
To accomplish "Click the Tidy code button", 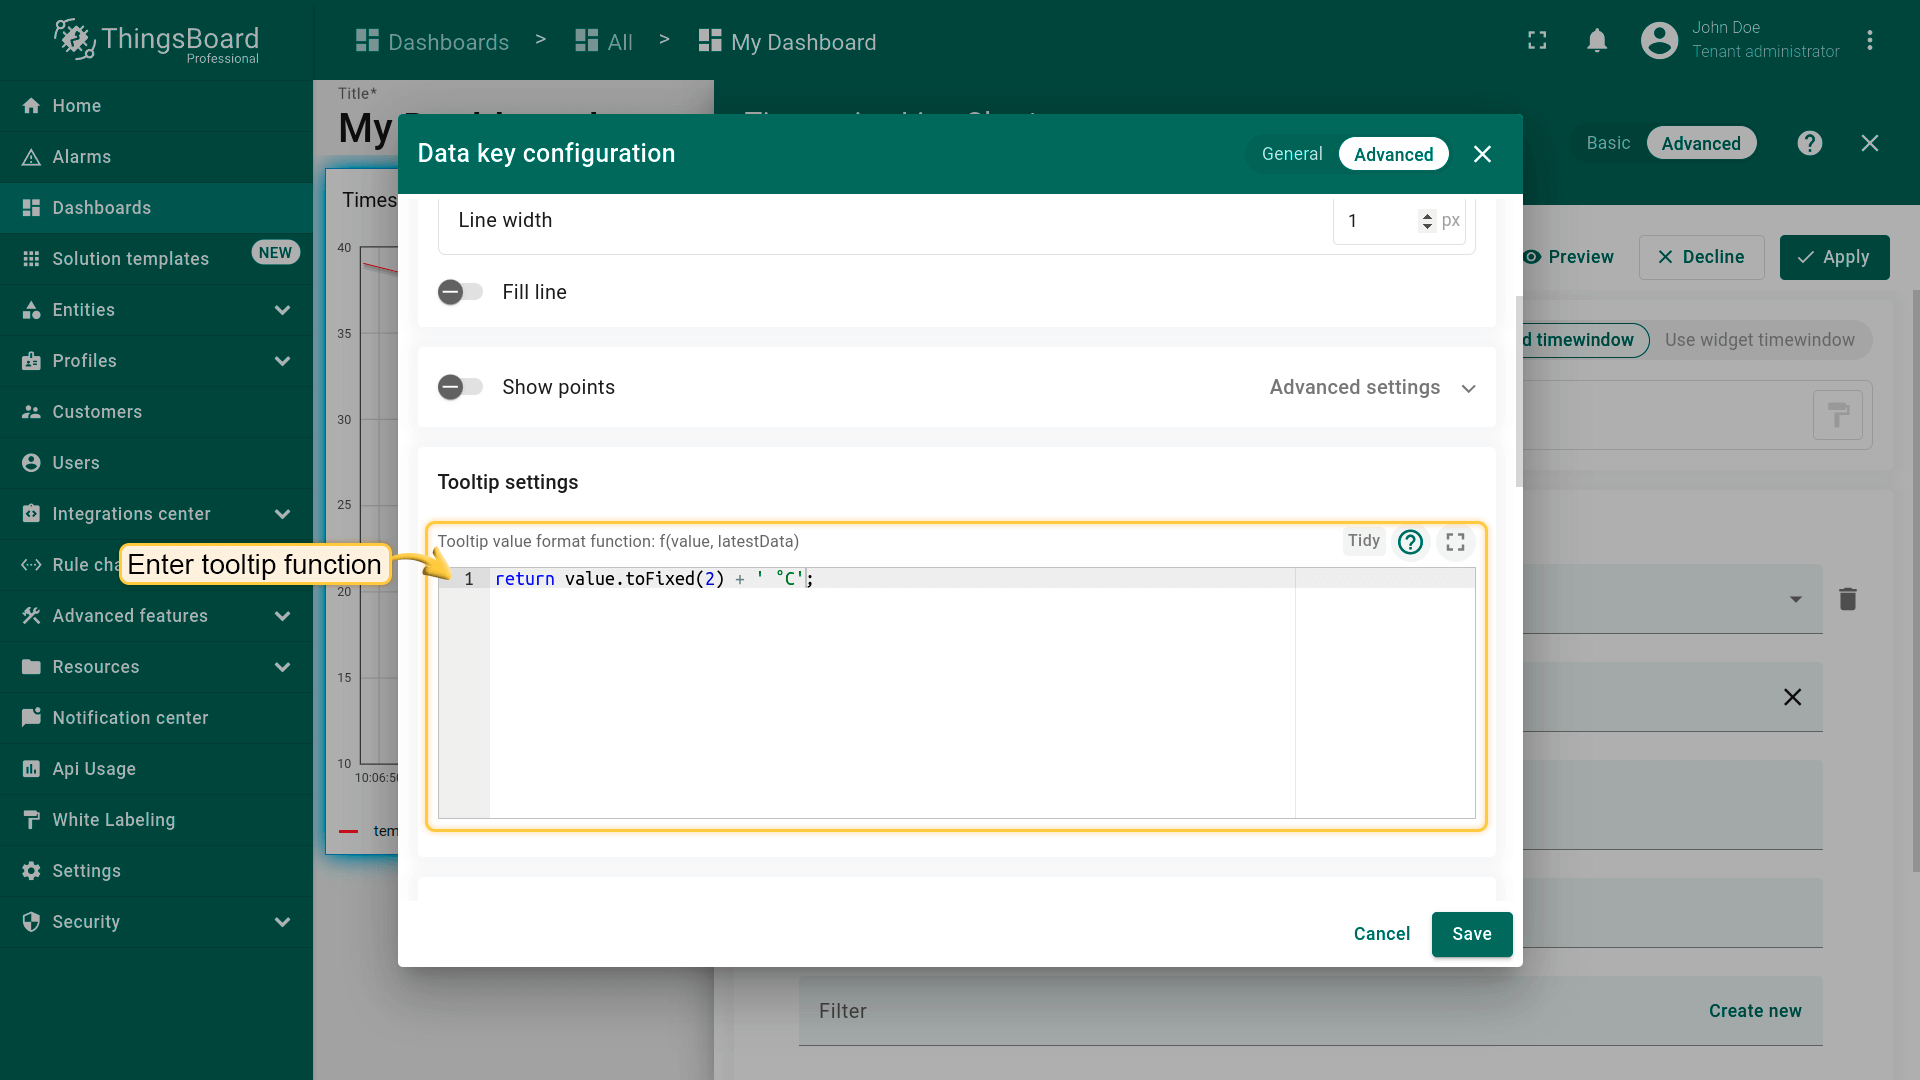I will coord(1363,541).
